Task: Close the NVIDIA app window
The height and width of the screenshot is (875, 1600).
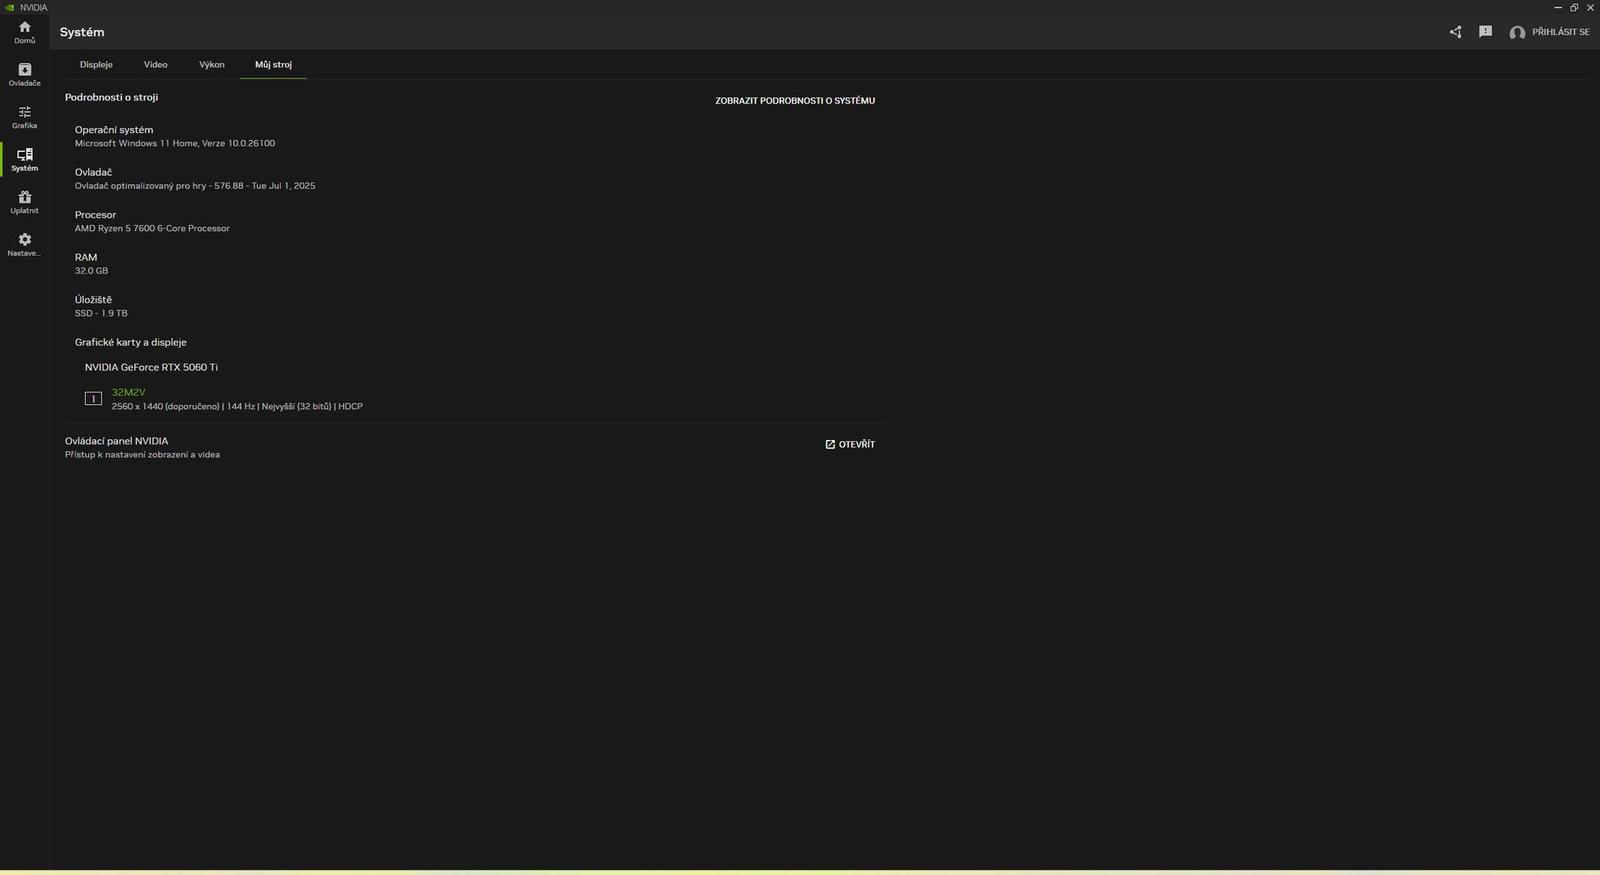Action: 1590,7
